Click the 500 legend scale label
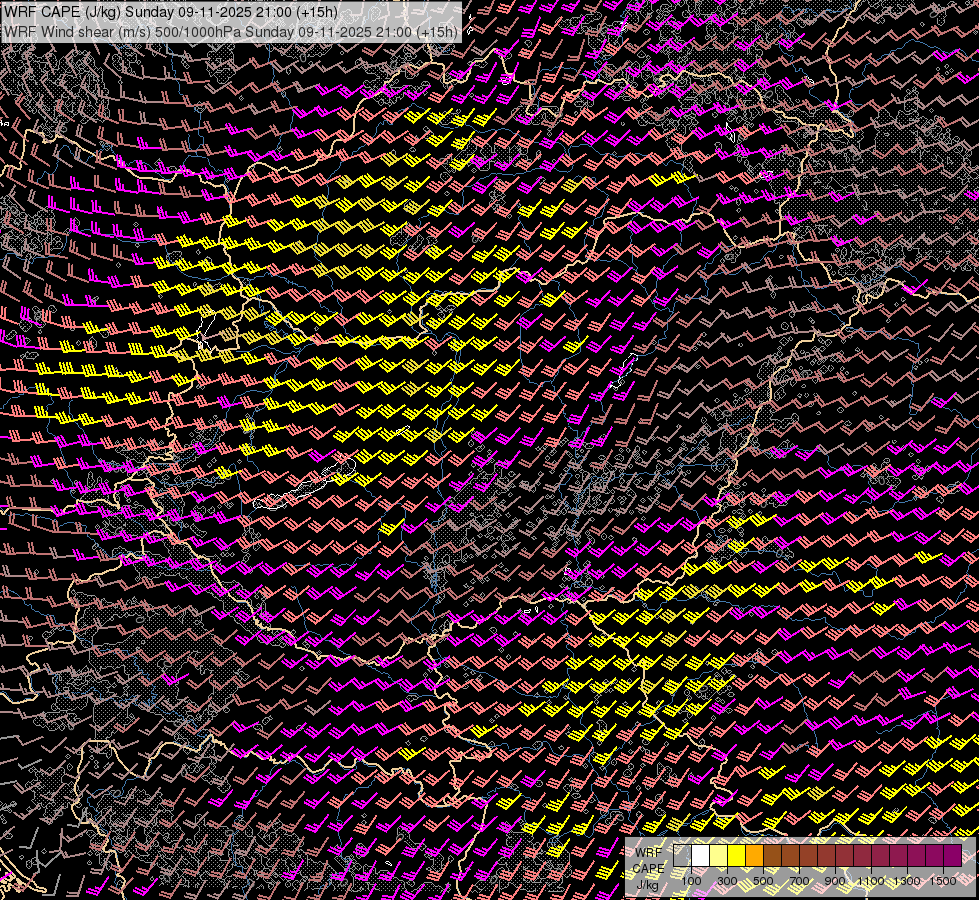979x900 pixels. click(763, 880)
